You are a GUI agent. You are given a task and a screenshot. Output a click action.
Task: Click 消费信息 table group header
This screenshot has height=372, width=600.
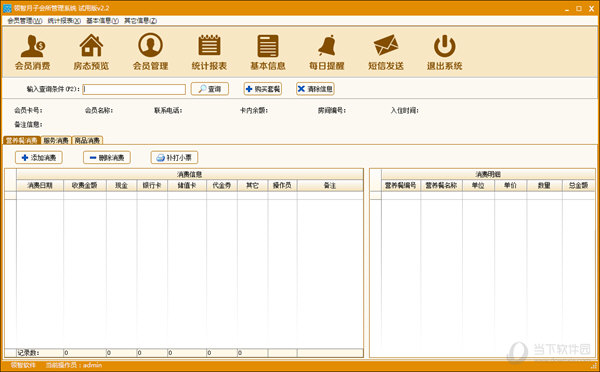190,175
